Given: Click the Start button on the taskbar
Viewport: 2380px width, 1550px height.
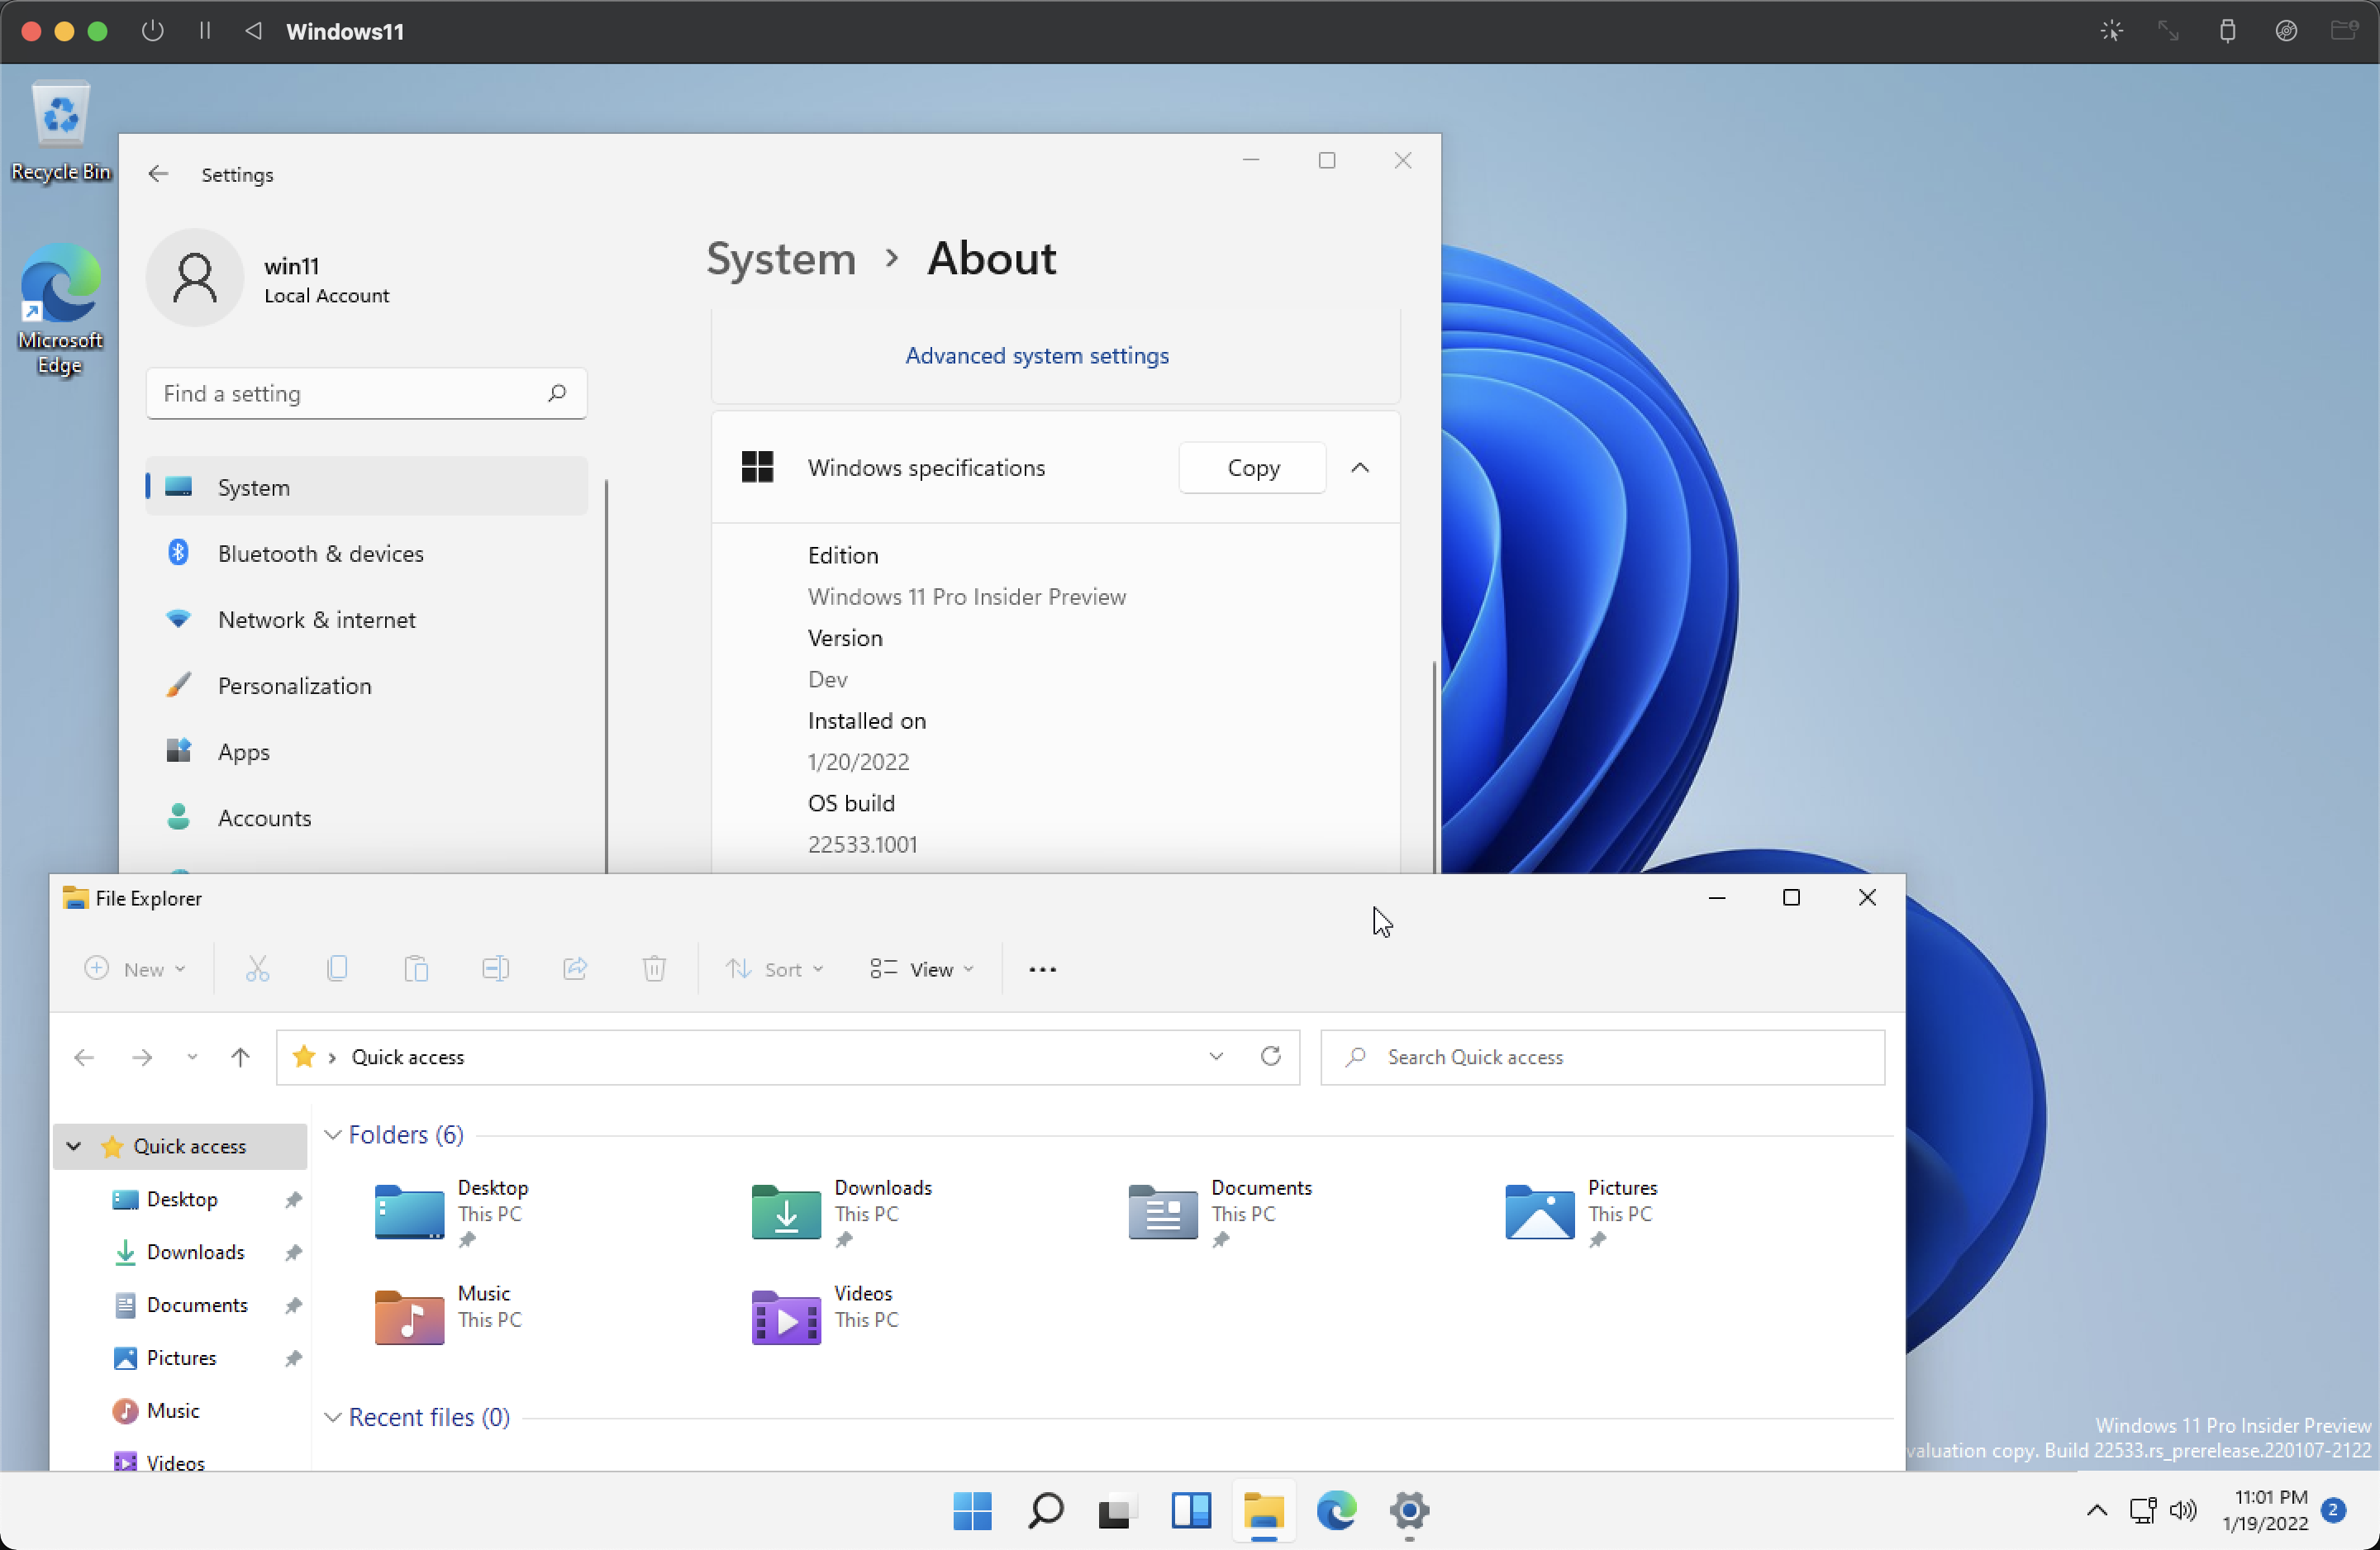Looking at the screenshot, I should [x=972, y=1512].
